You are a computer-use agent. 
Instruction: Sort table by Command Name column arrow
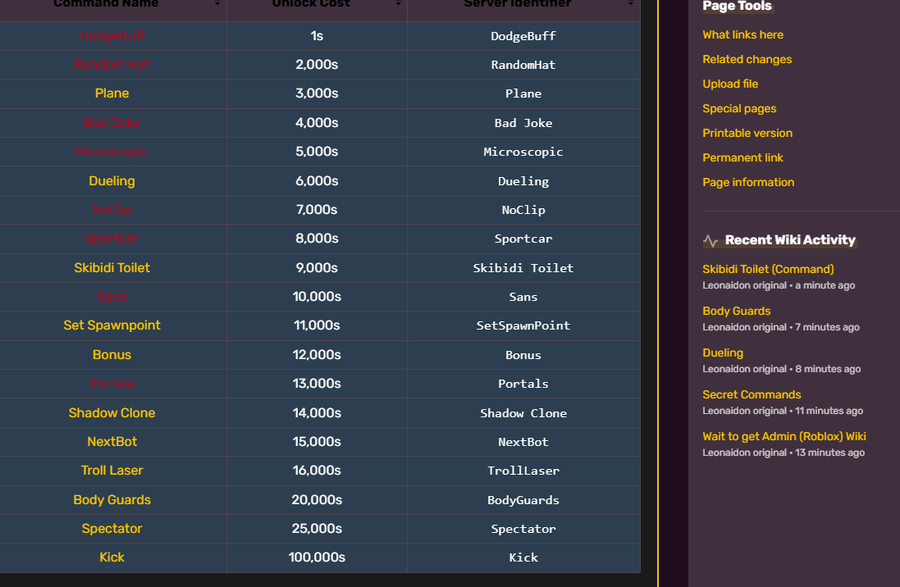click(218, 5)
